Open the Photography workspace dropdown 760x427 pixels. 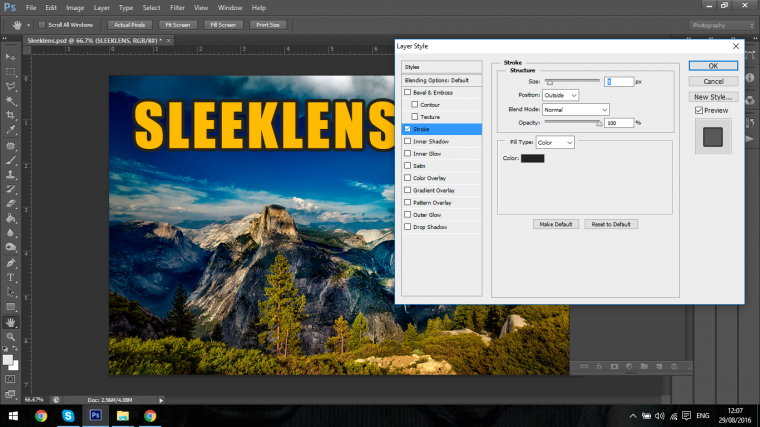click(722, 25)
